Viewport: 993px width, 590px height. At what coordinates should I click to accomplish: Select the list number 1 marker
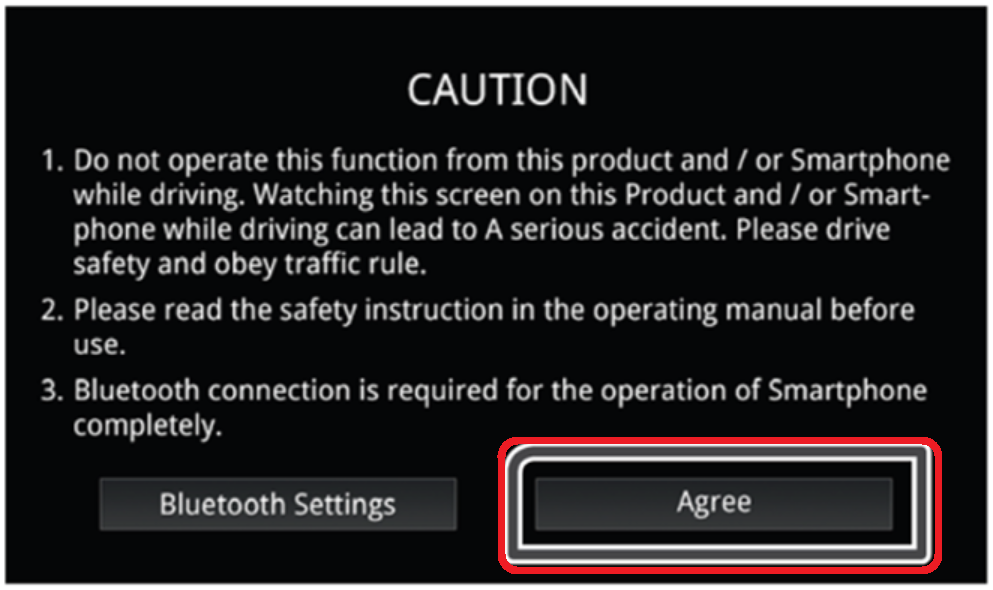click(x=53, y=161)
